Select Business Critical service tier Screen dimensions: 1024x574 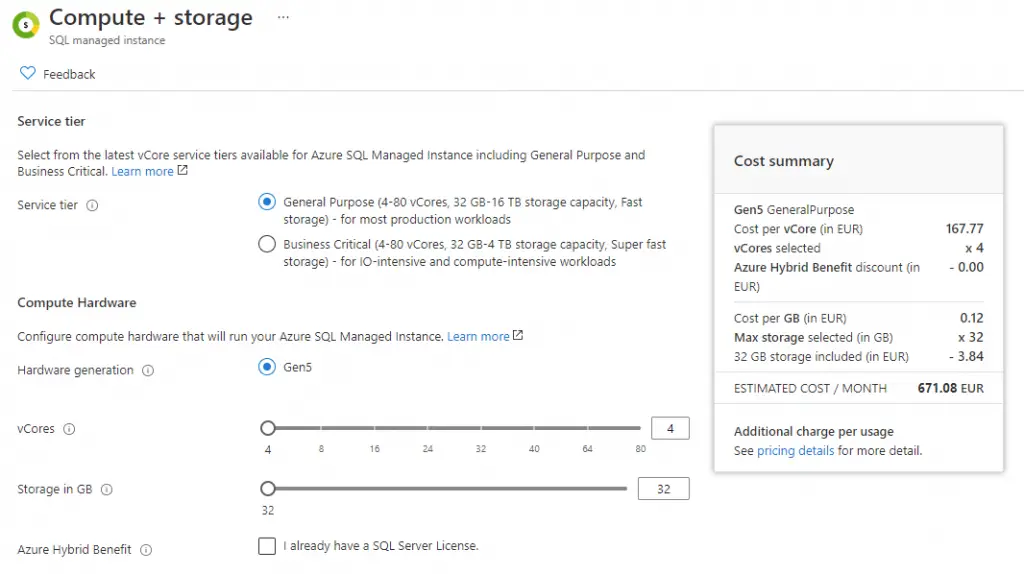click(x=266, y=244)
